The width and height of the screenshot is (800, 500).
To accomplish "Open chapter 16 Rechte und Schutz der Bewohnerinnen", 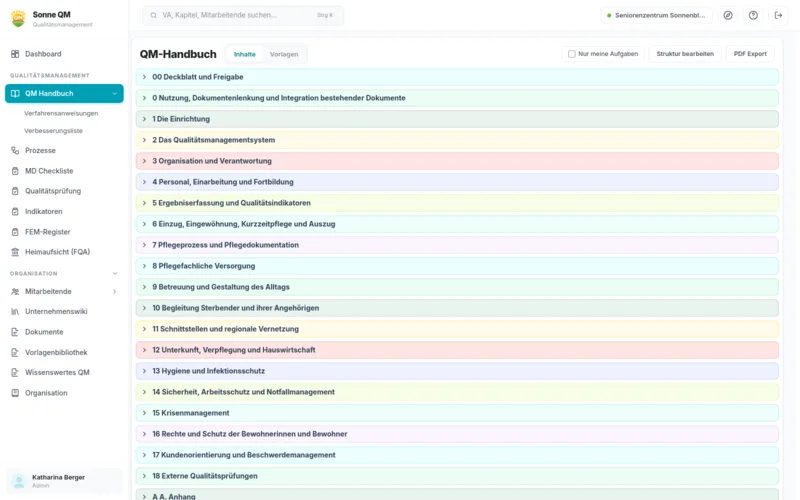I will click(457, 434).
